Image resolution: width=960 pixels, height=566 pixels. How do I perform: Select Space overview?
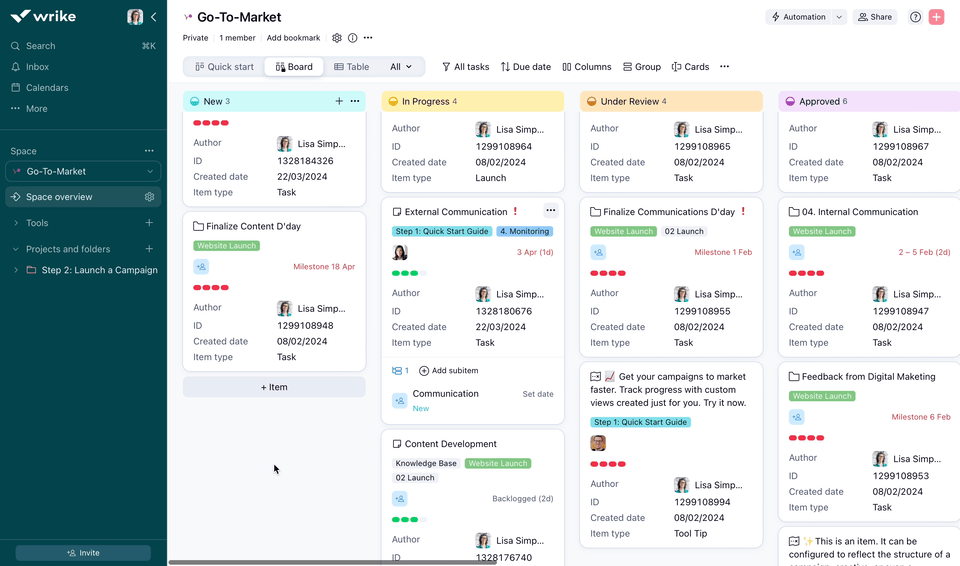point(59,197)
